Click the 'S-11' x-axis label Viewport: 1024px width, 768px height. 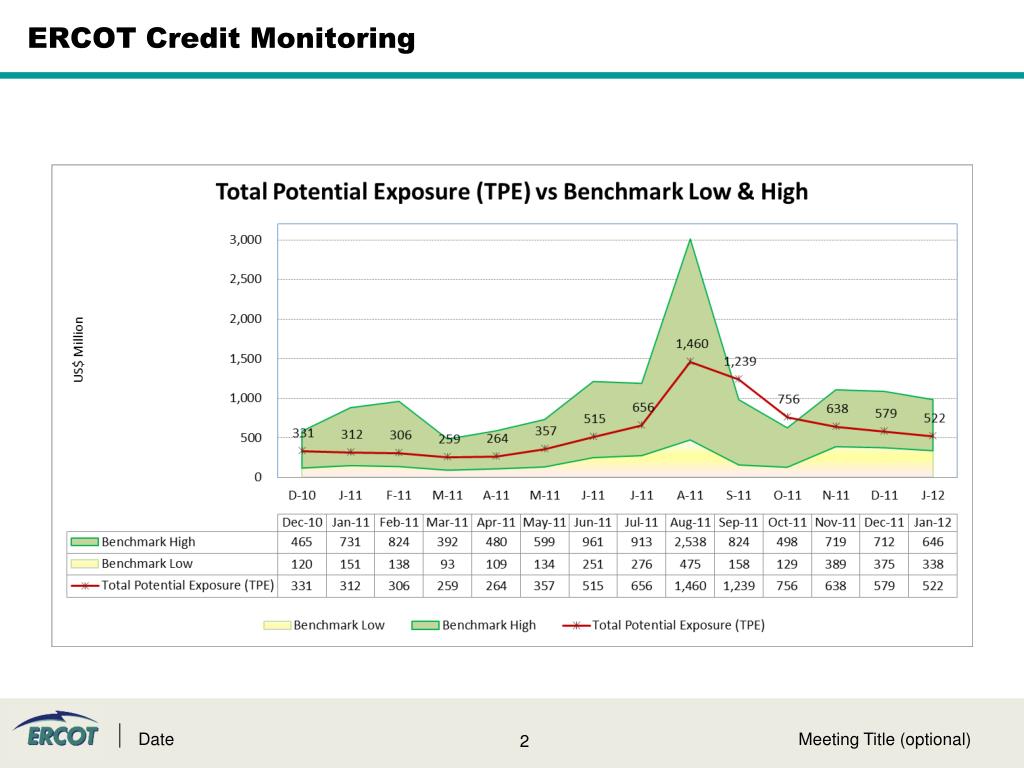pos(739,495)
